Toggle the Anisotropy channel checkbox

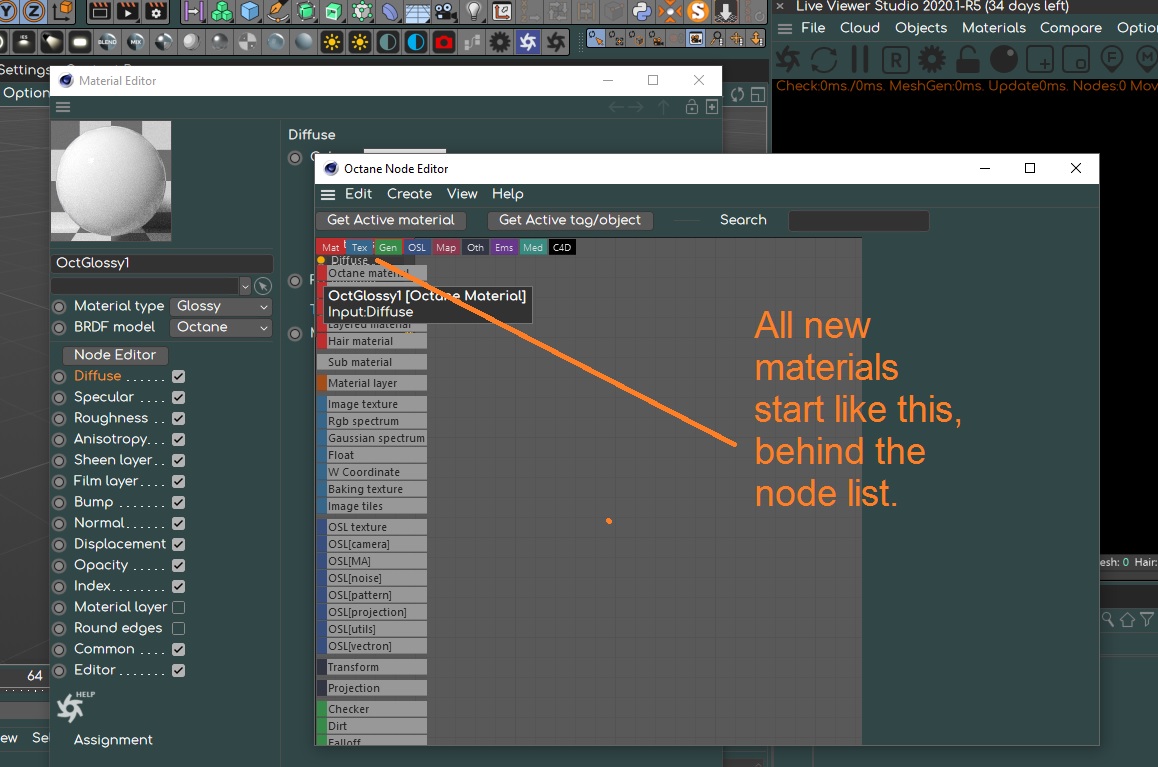point(178,439)
